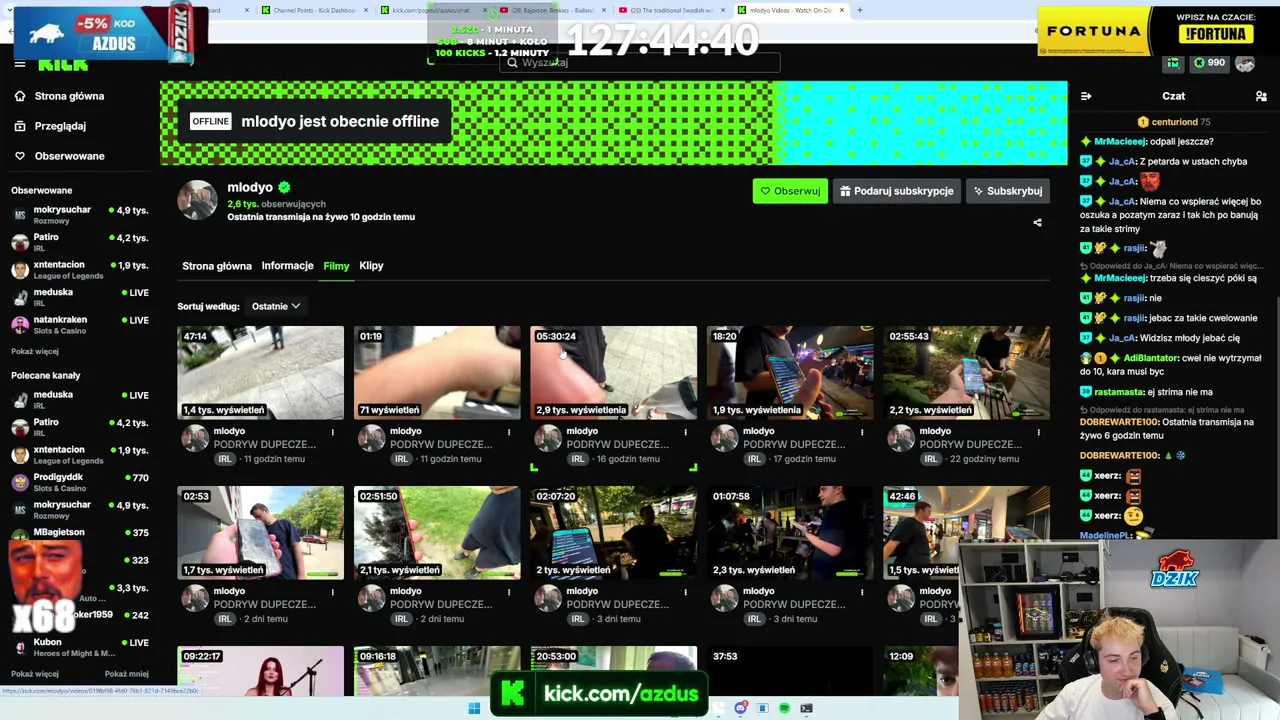Play the 02:51:50 video thumbnail

point(437,532)
